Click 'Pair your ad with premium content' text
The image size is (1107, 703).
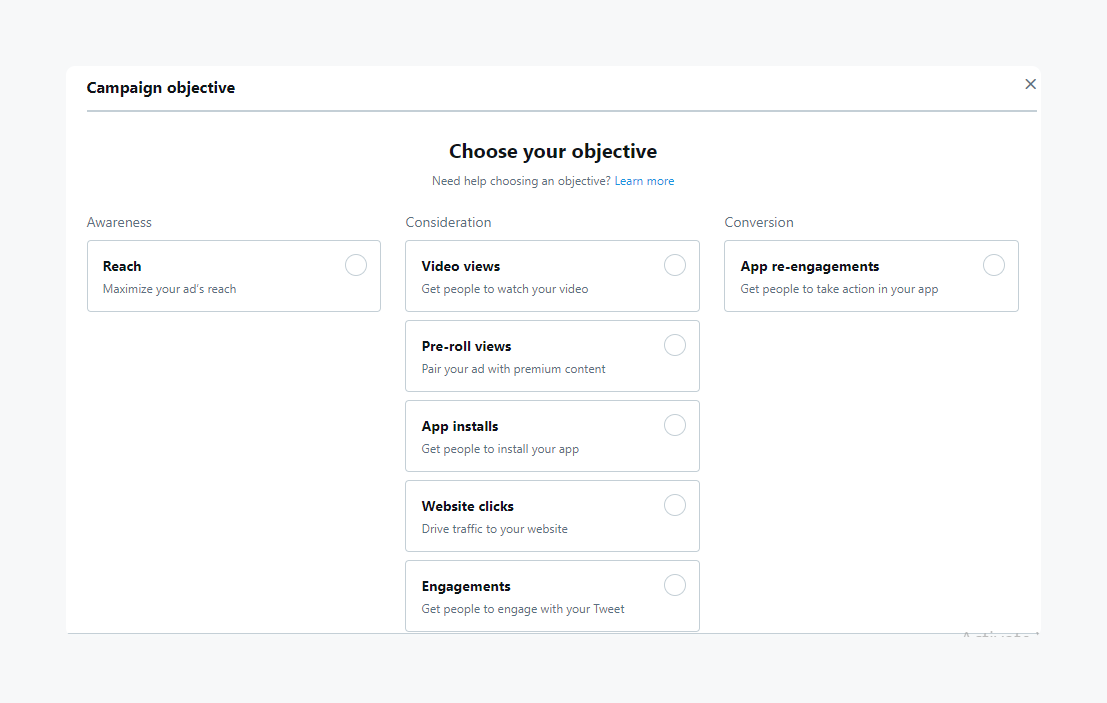point(513,369)
